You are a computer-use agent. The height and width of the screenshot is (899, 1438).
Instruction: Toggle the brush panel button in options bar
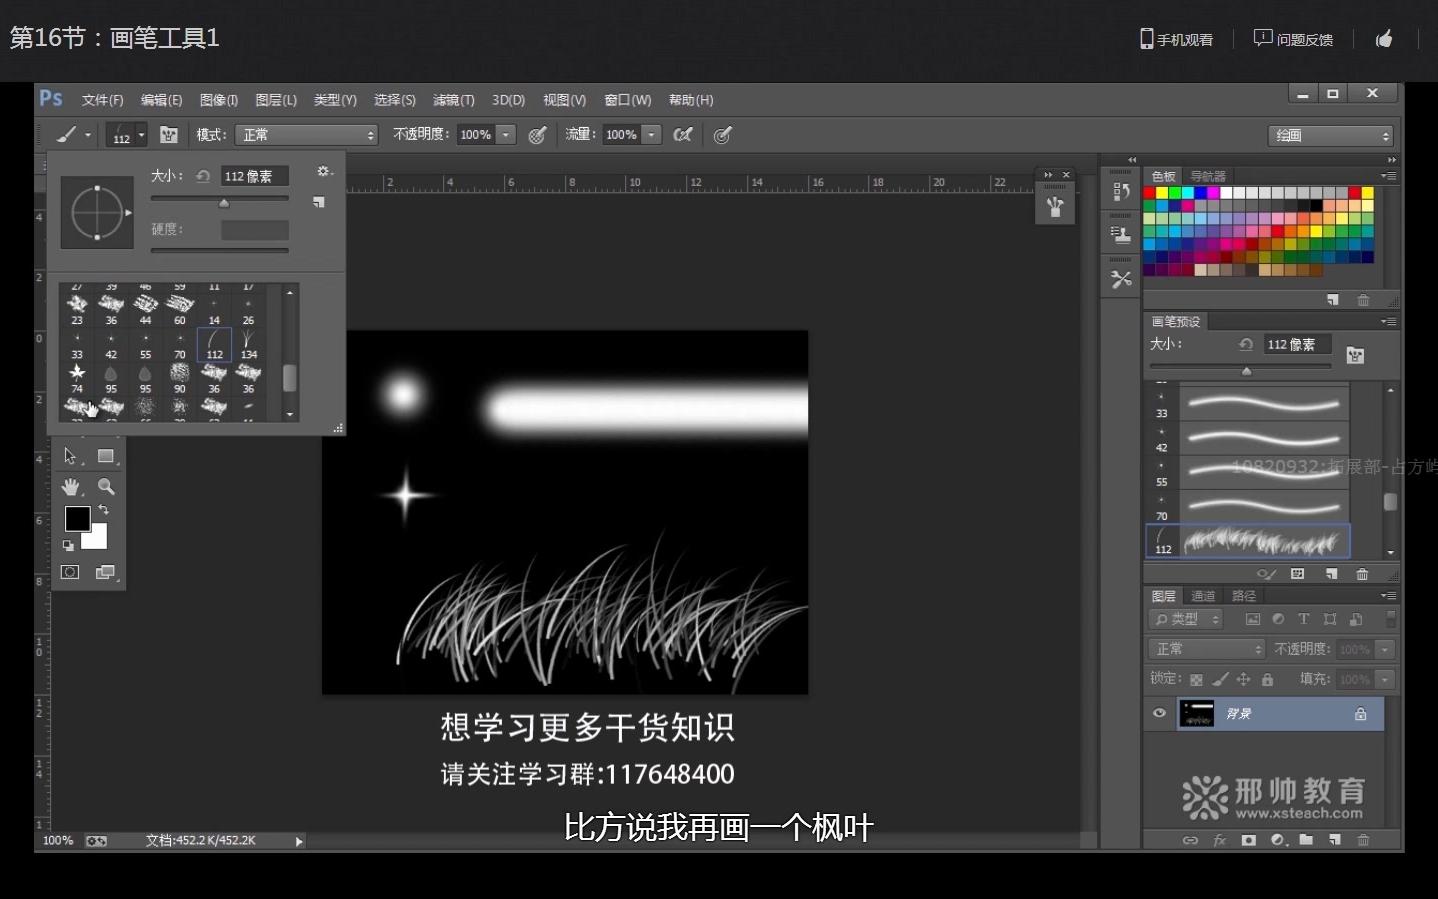pos(169,135)
